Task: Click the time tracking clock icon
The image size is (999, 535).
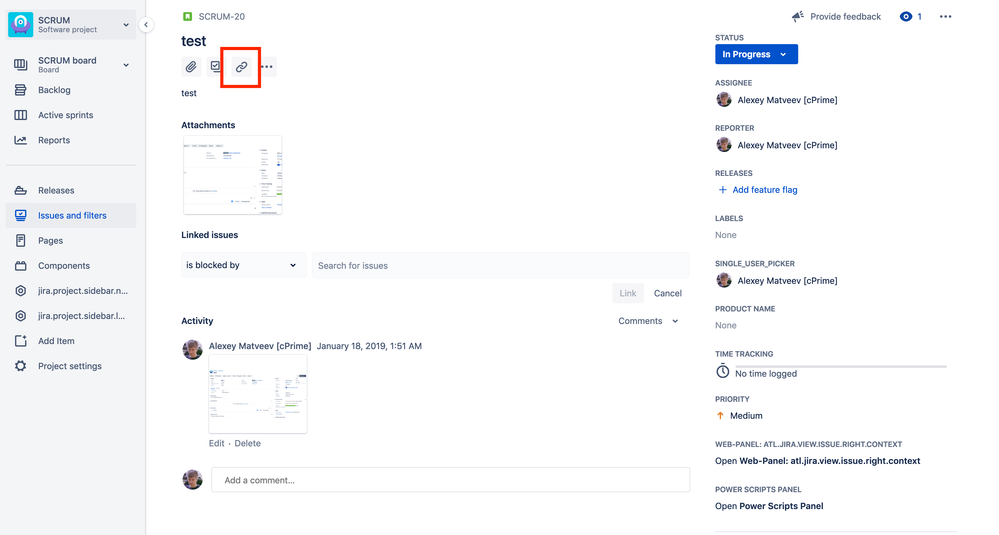Action: (722, 371)
